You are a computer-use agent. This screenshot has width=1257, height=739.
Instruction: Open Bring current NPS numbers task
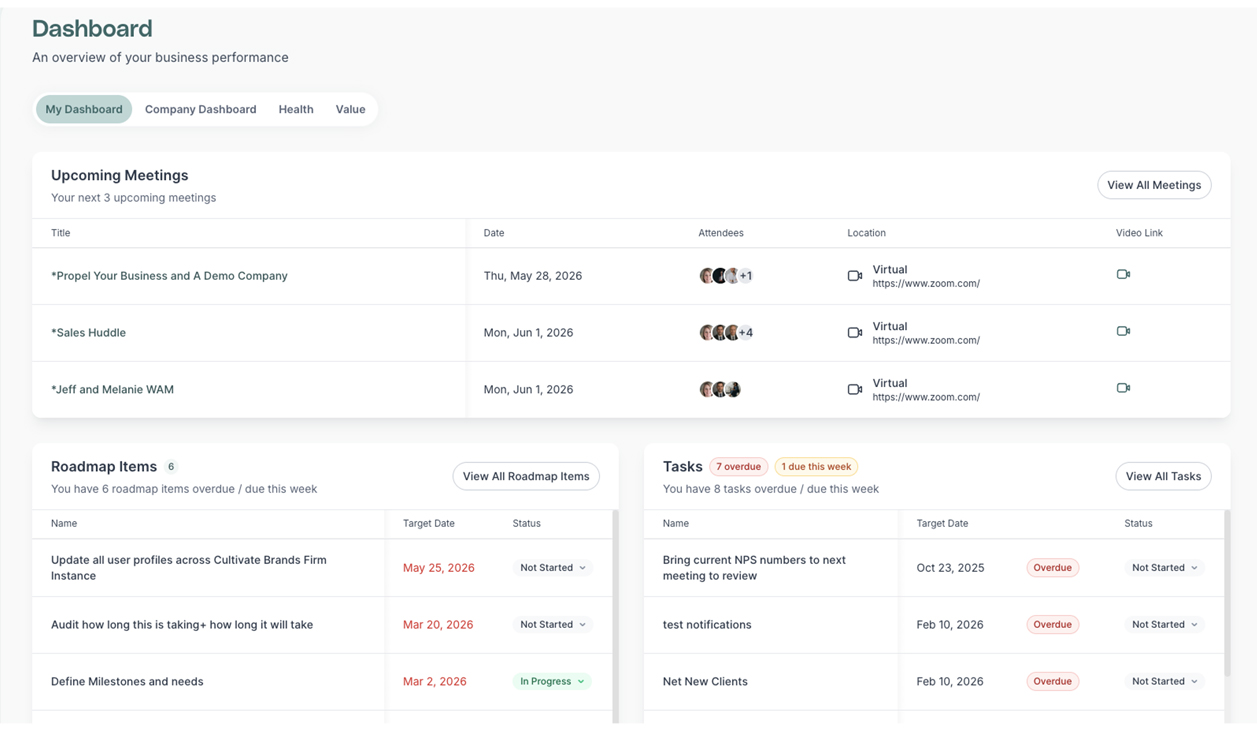pos(754,568)
